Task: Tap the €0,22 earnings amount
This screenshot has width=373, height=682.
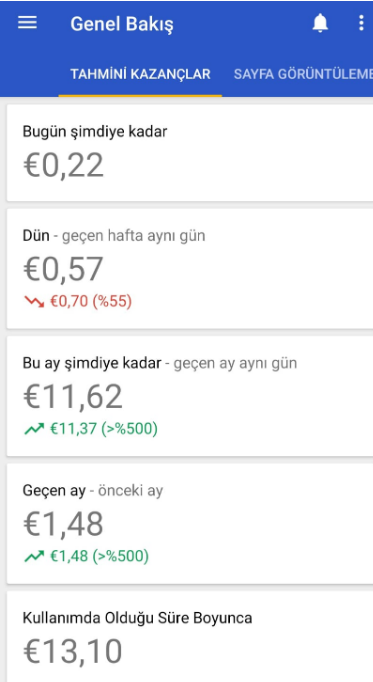Action: pos(63,165)
